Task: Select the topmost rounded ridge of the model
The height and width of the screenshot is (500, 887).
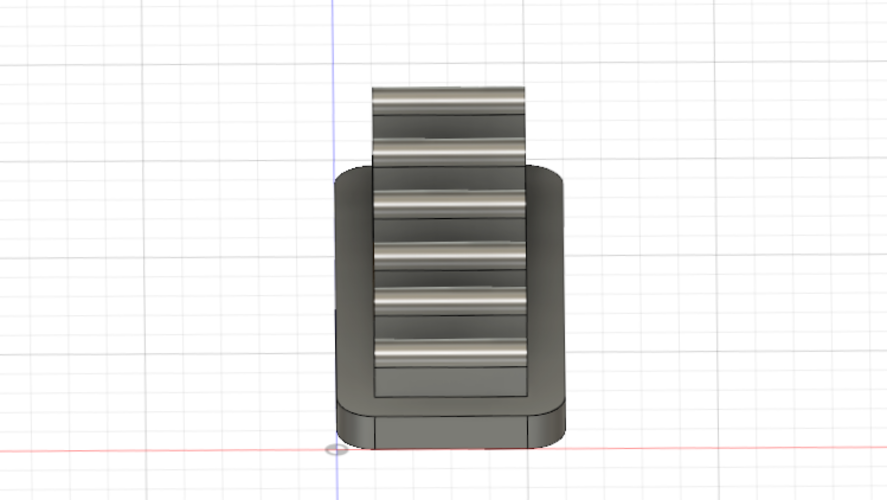Action: (x=448, y=101)
